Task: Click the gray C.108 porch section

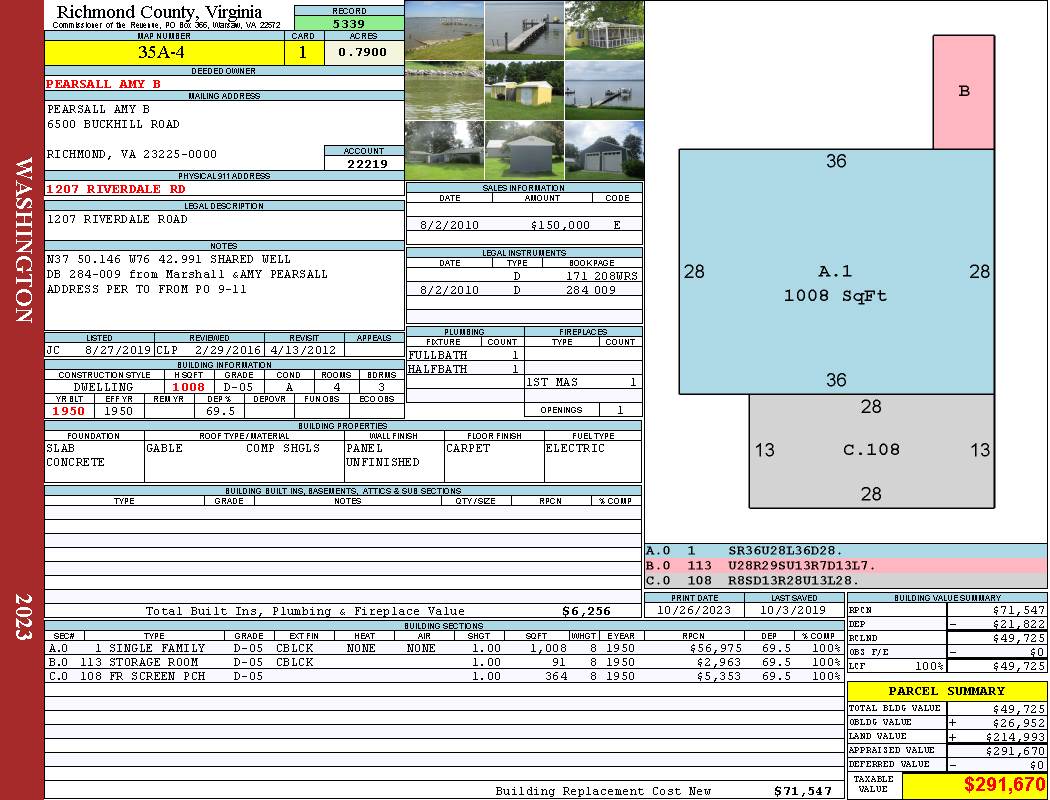Action: click(871, 451)
